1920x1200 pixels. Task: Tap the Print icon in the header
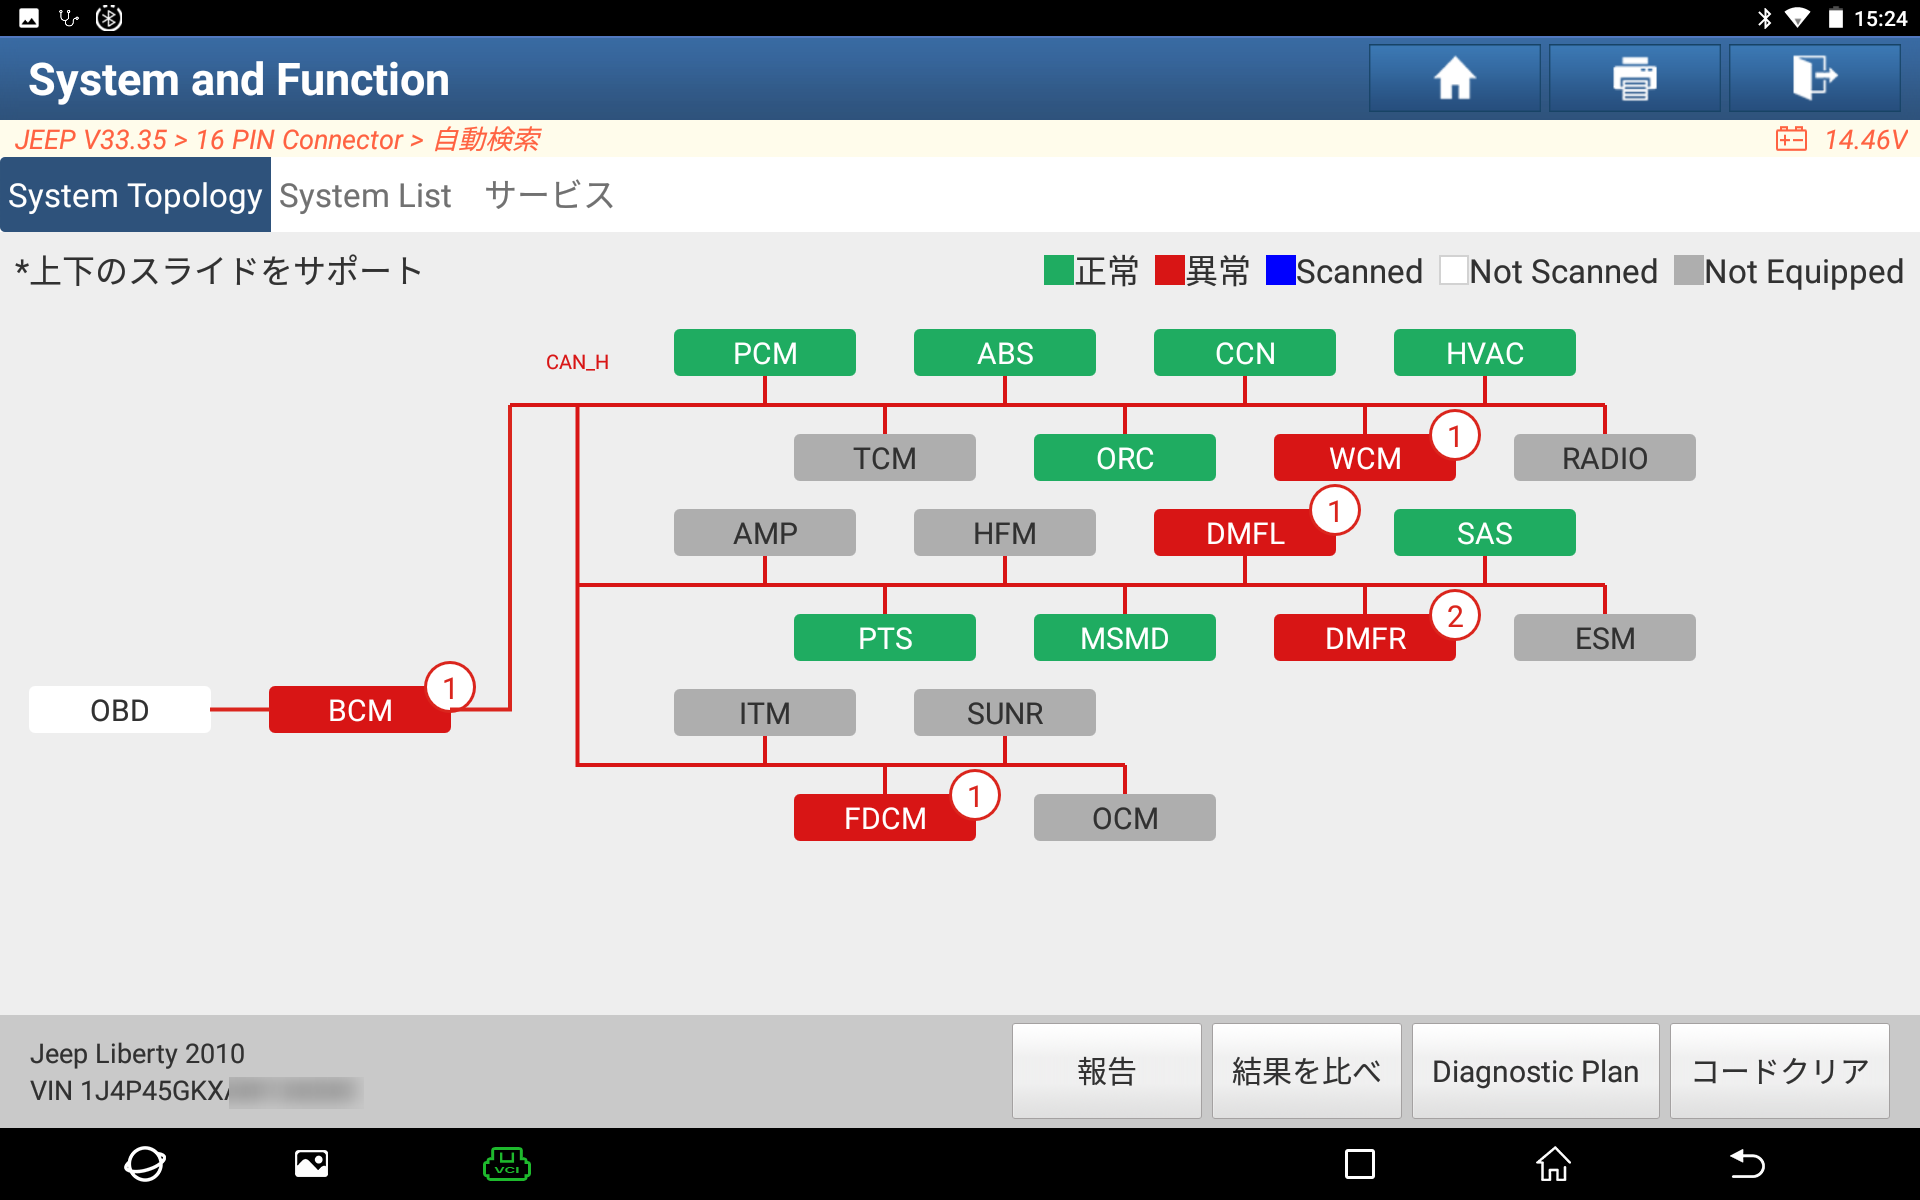pyautogui.click(x=1634, y=78)
